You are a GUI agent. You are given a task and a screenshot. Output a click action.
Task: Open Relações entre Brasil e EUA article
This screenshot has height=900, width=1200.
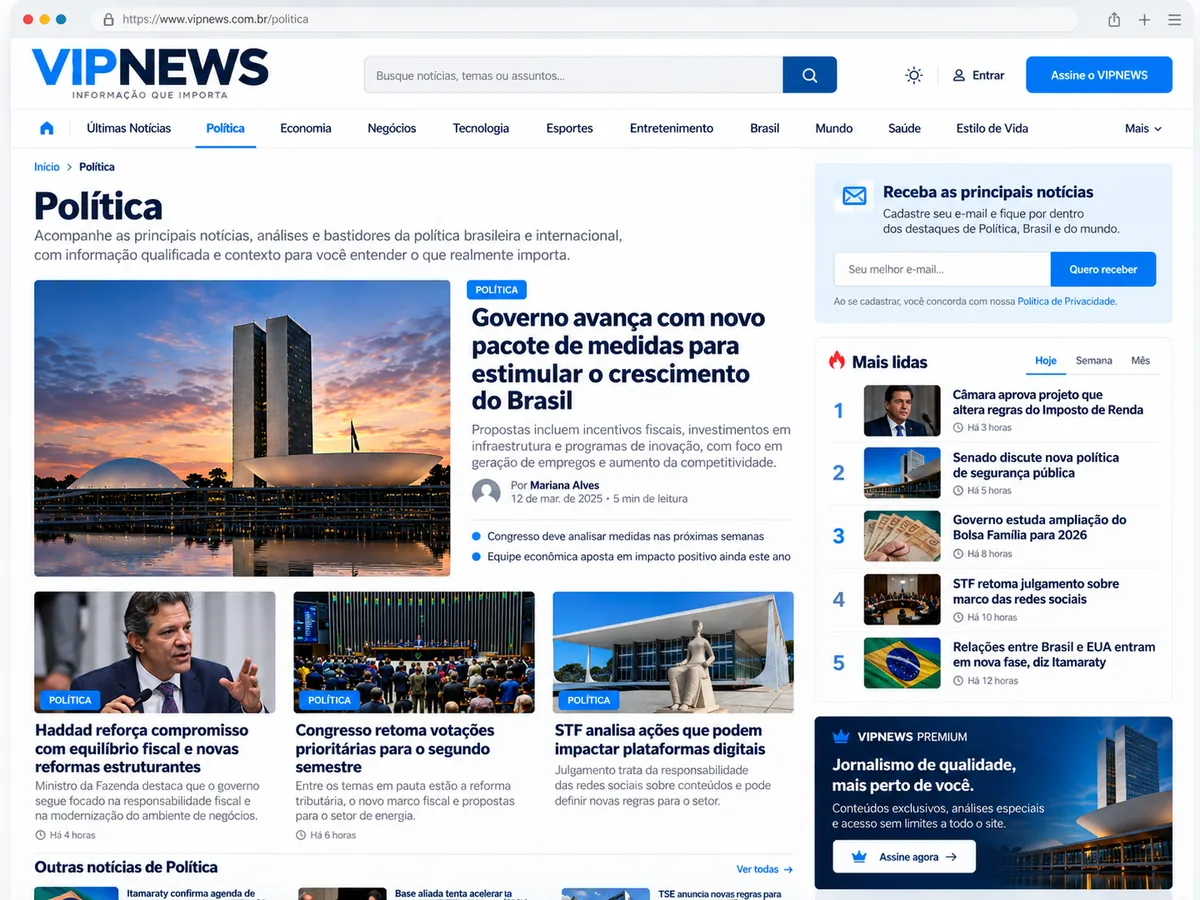point(1054,654)
